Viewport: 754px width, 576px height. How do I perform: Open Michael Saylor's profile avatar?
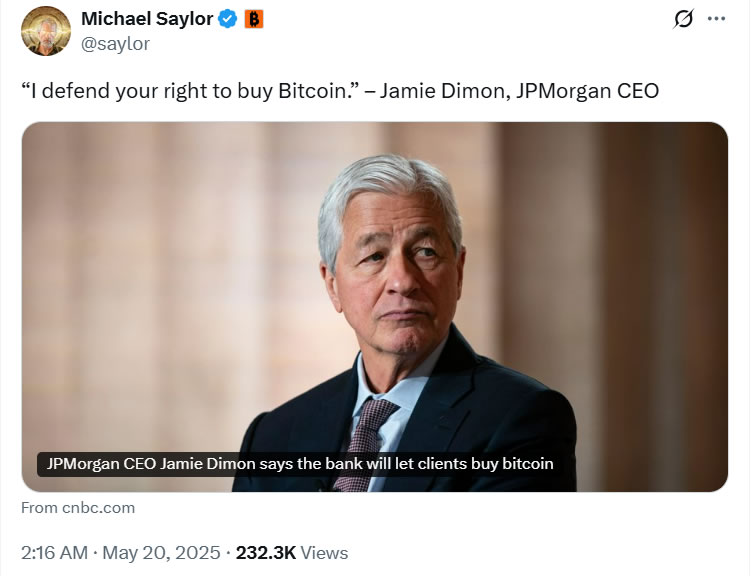45,31
